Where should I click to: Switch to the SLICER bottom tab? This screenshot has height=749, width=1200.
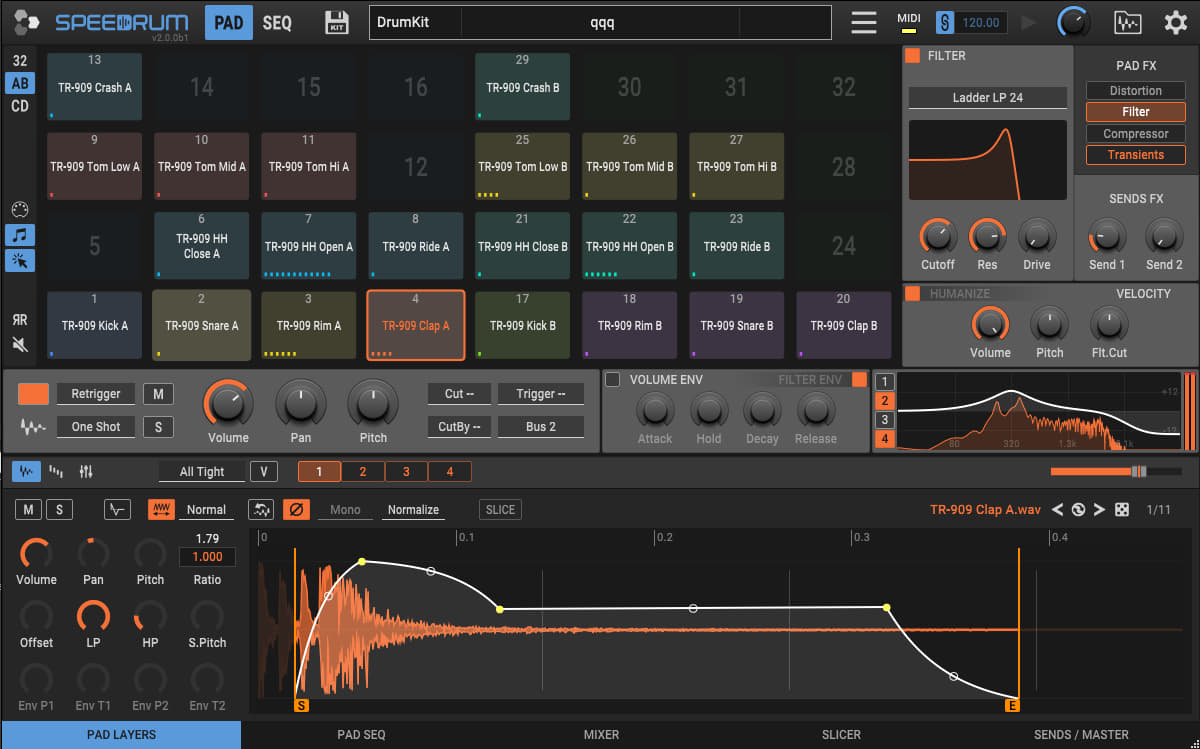841,735
